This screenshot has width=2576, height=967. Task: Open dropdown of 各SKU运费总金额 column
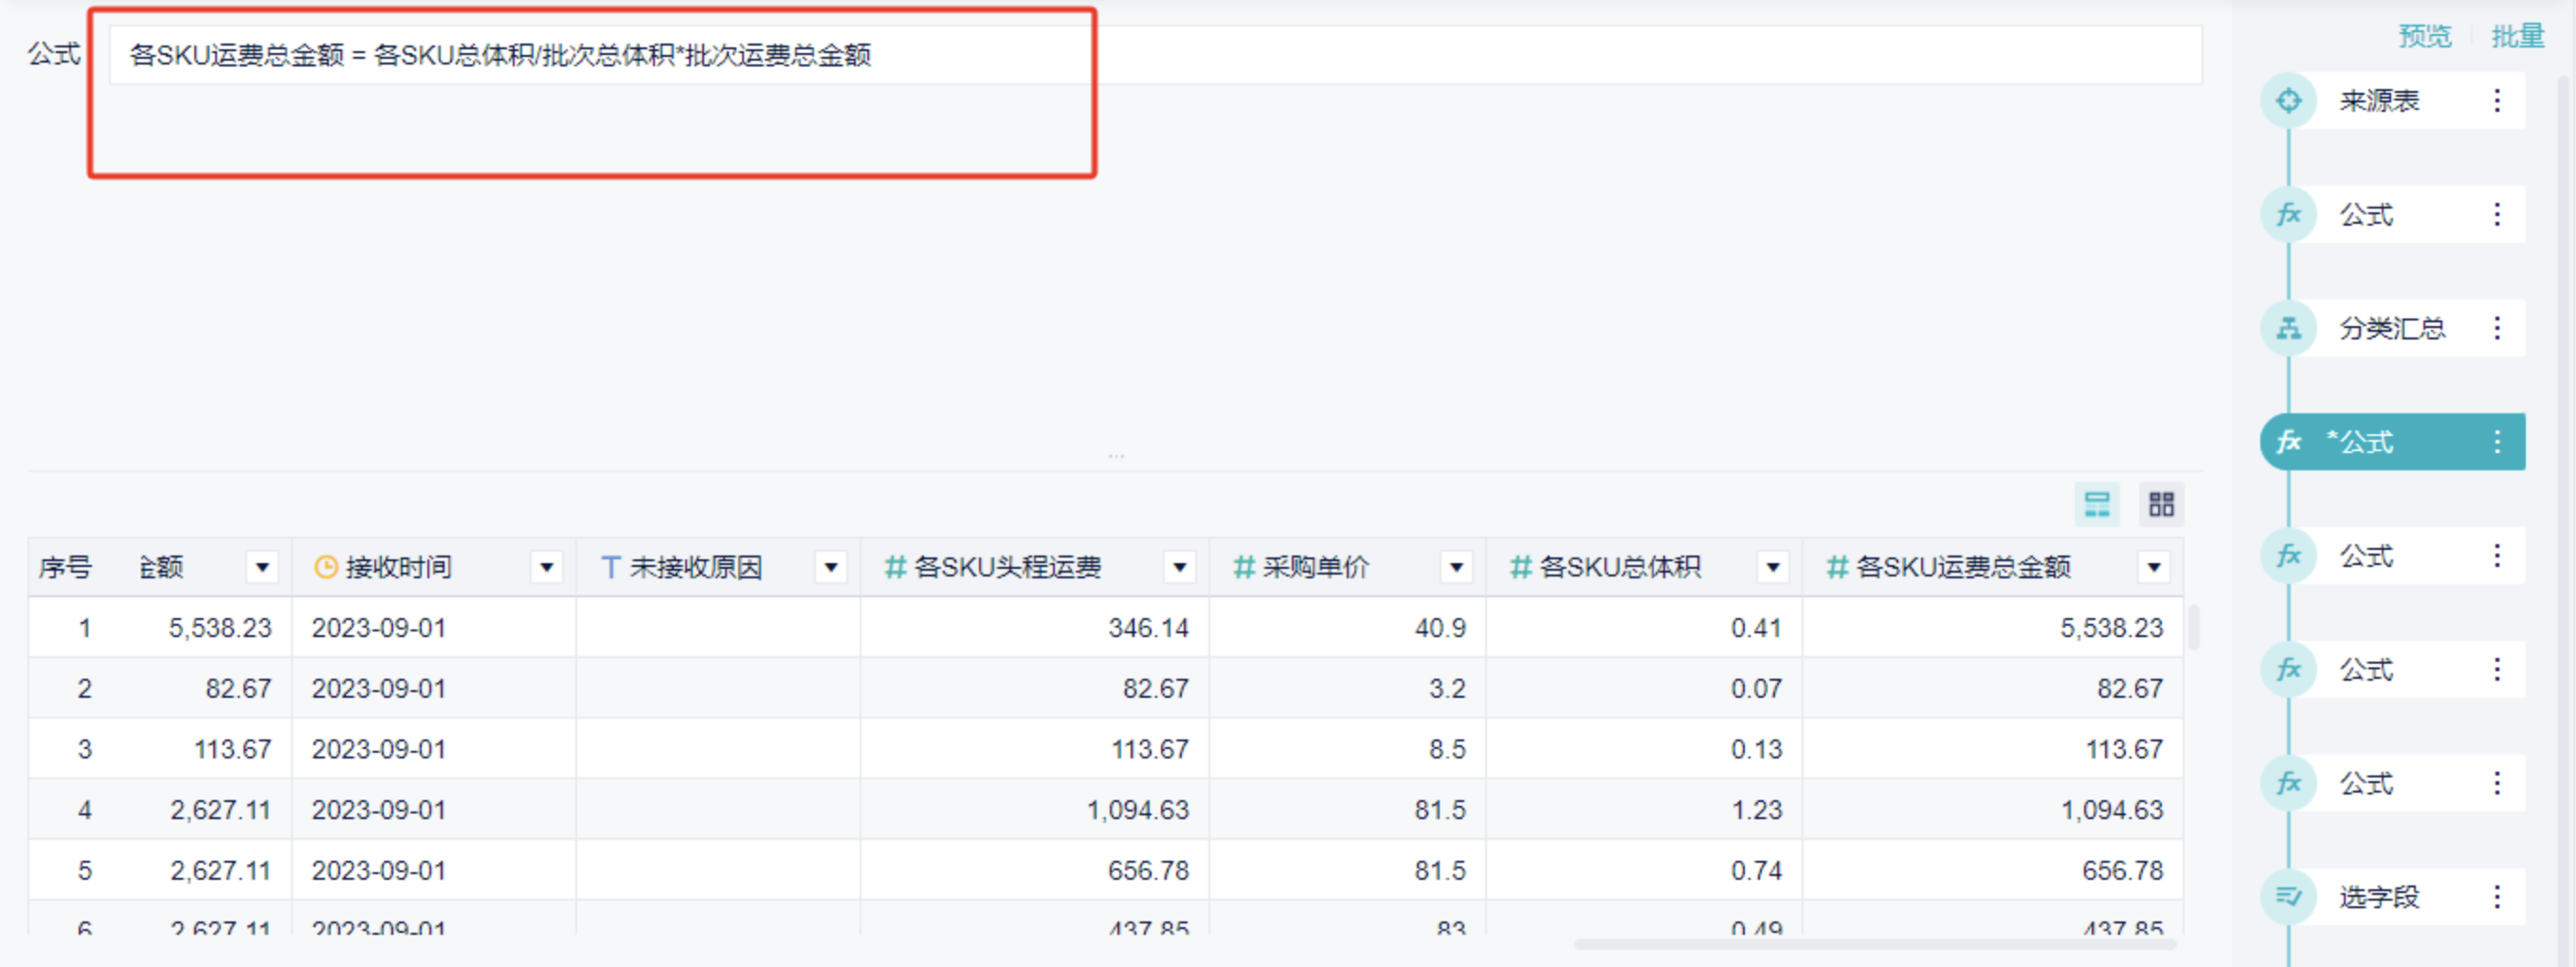tap(2153, 568)
